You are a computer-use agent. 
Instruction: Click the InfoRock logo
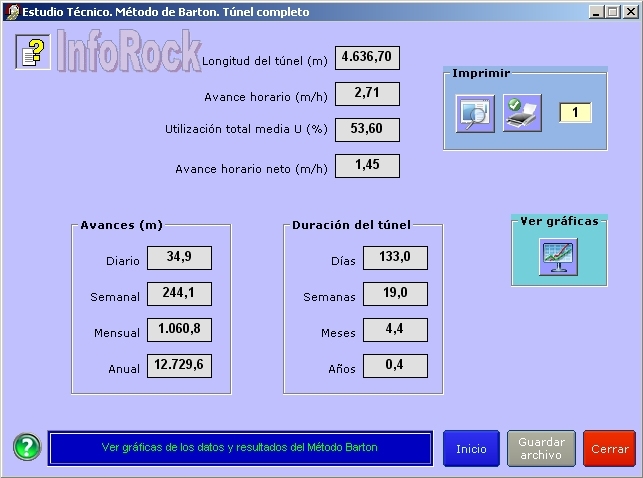[128, 50]
